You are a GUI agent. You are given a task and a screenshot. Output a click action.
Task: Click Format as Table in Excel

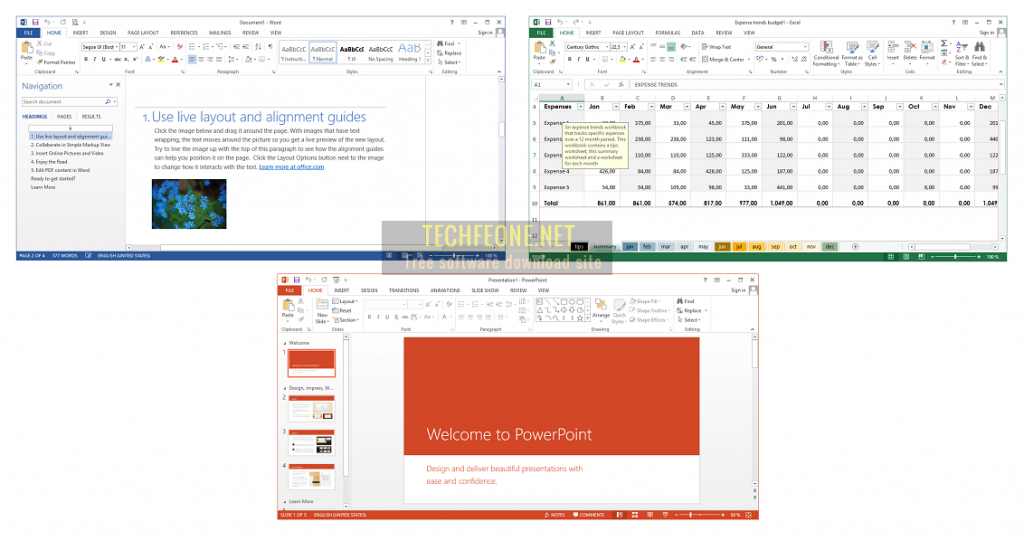point(852,54)
